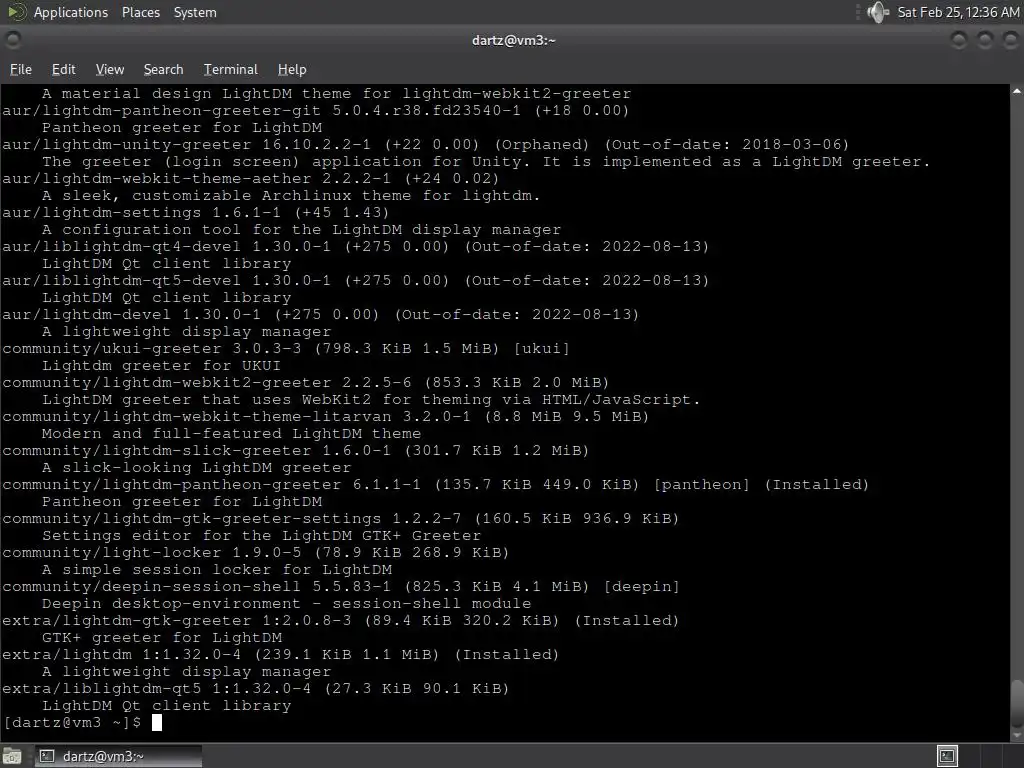Click the text extra/lightdm 1:1.32.0-4
The image size is (1024, 768).
click(x=121, y=654)
